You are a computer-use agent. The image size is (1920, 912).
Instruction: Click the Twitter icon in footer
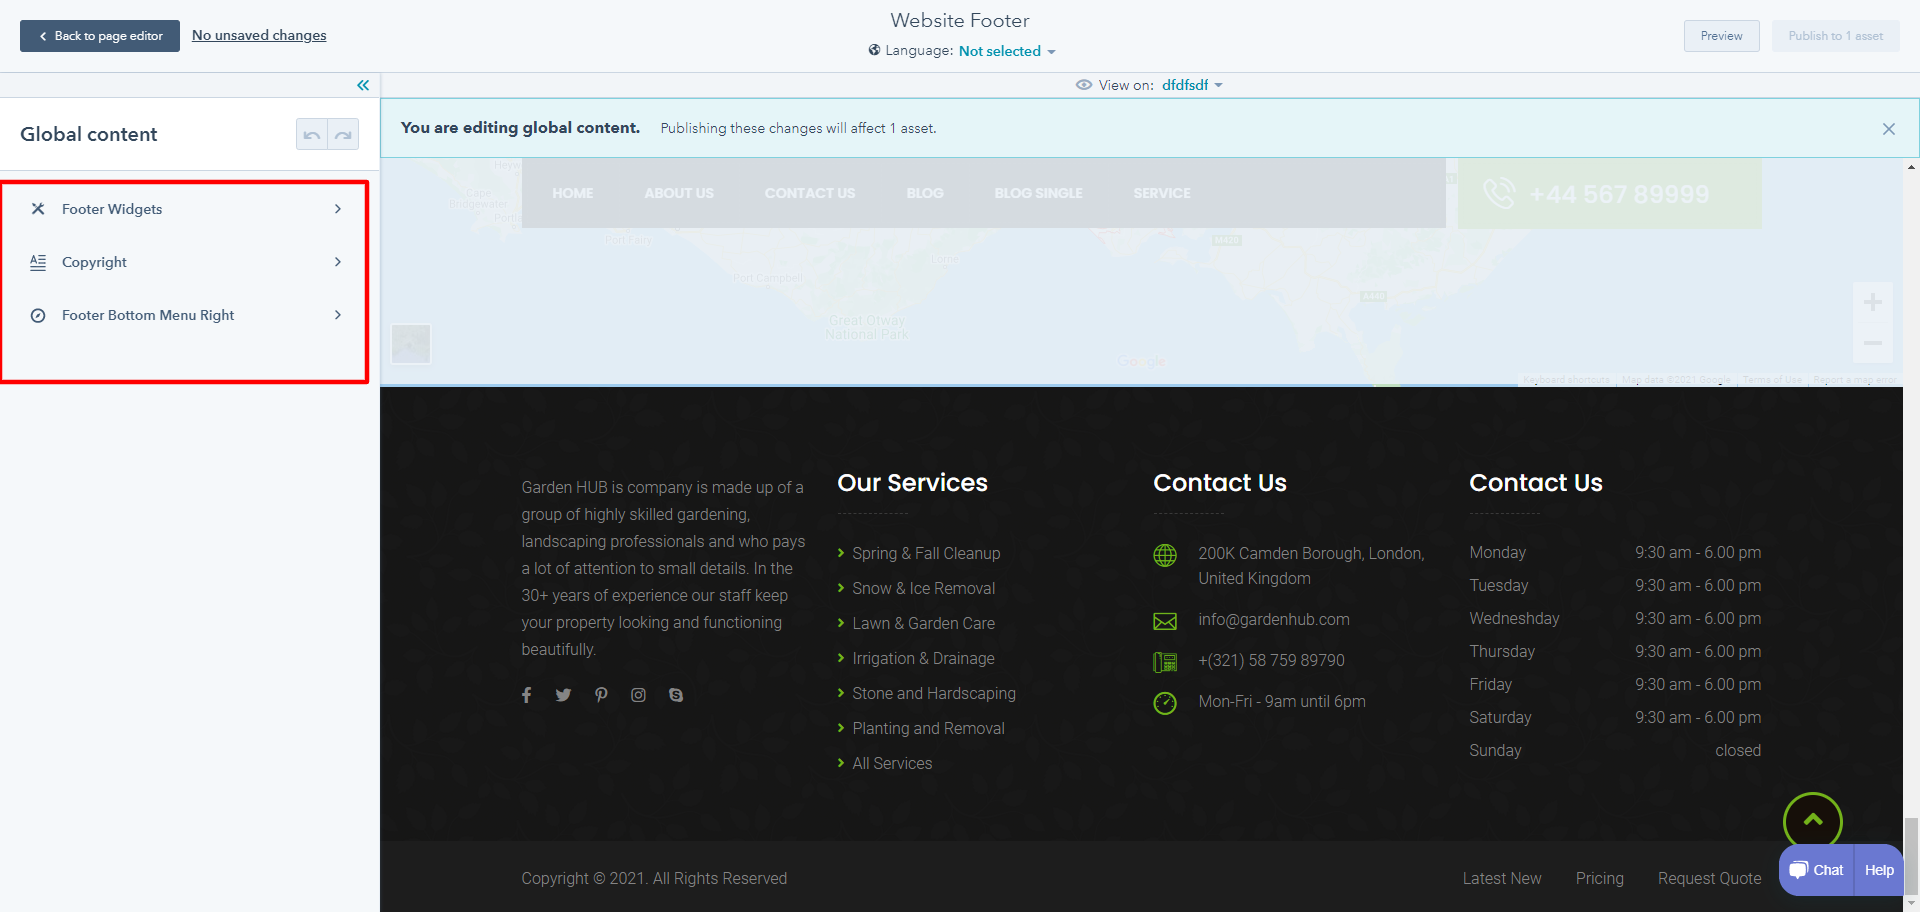pos(564,695)
